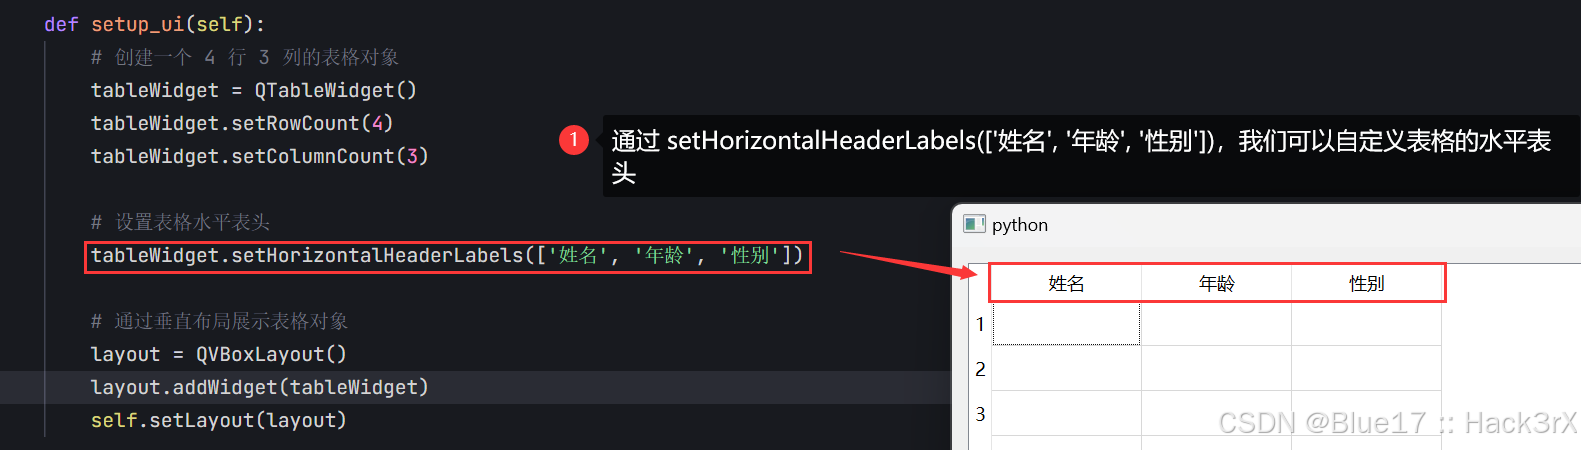Click the layout = QVBoxLayout() line
This screenshot has height=450, width=1581.
click(219, 354)
